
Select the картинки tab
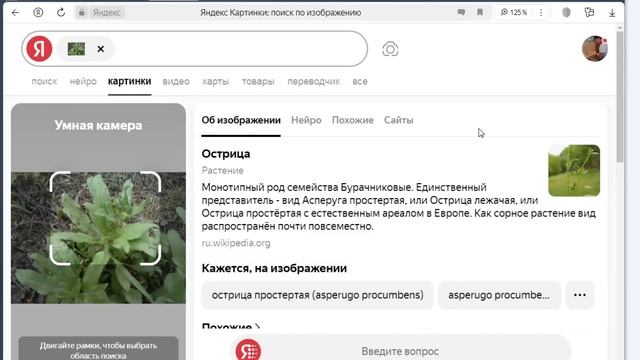click(x=129, y=81)
